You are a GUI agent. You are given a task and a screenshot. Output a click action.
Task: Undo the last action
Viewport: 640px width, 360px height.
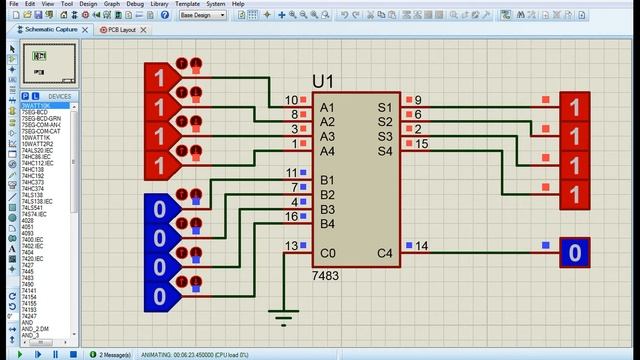344,15
